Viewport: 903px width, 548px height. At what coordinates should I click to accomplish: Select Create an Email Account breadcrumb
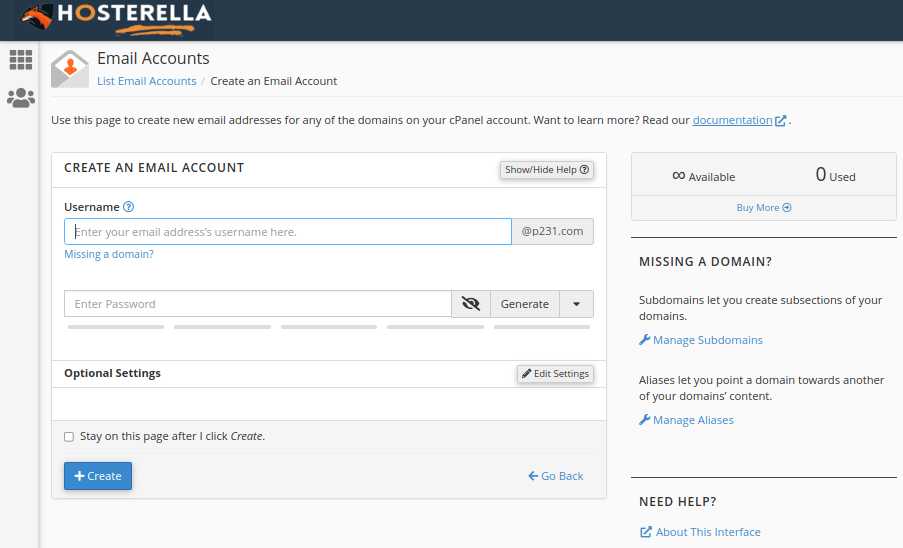coord(273,81)
